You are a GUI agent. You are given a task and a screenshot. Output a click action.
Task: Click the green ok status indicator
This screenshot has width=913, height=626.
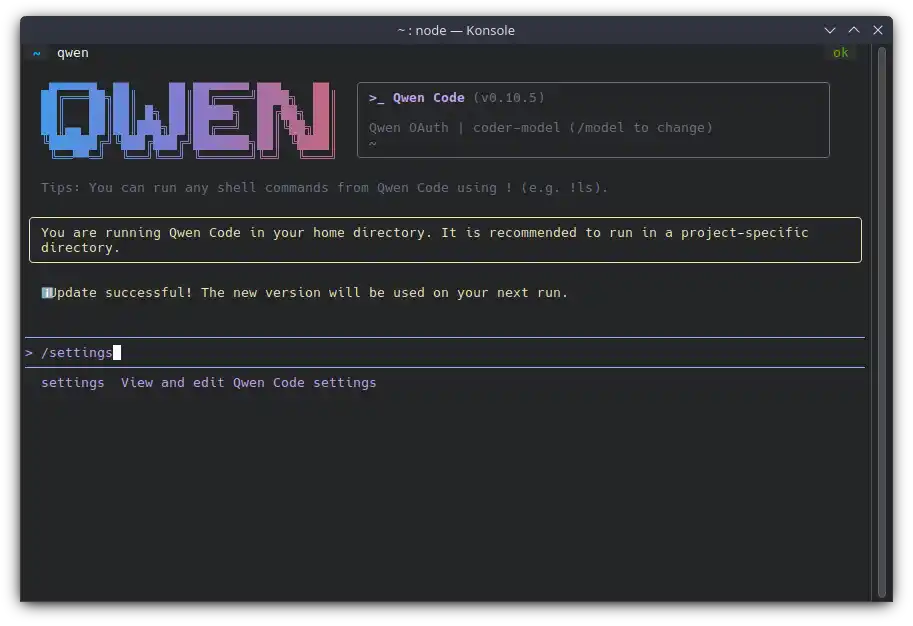pyautogui.click(x=840, y=53)
